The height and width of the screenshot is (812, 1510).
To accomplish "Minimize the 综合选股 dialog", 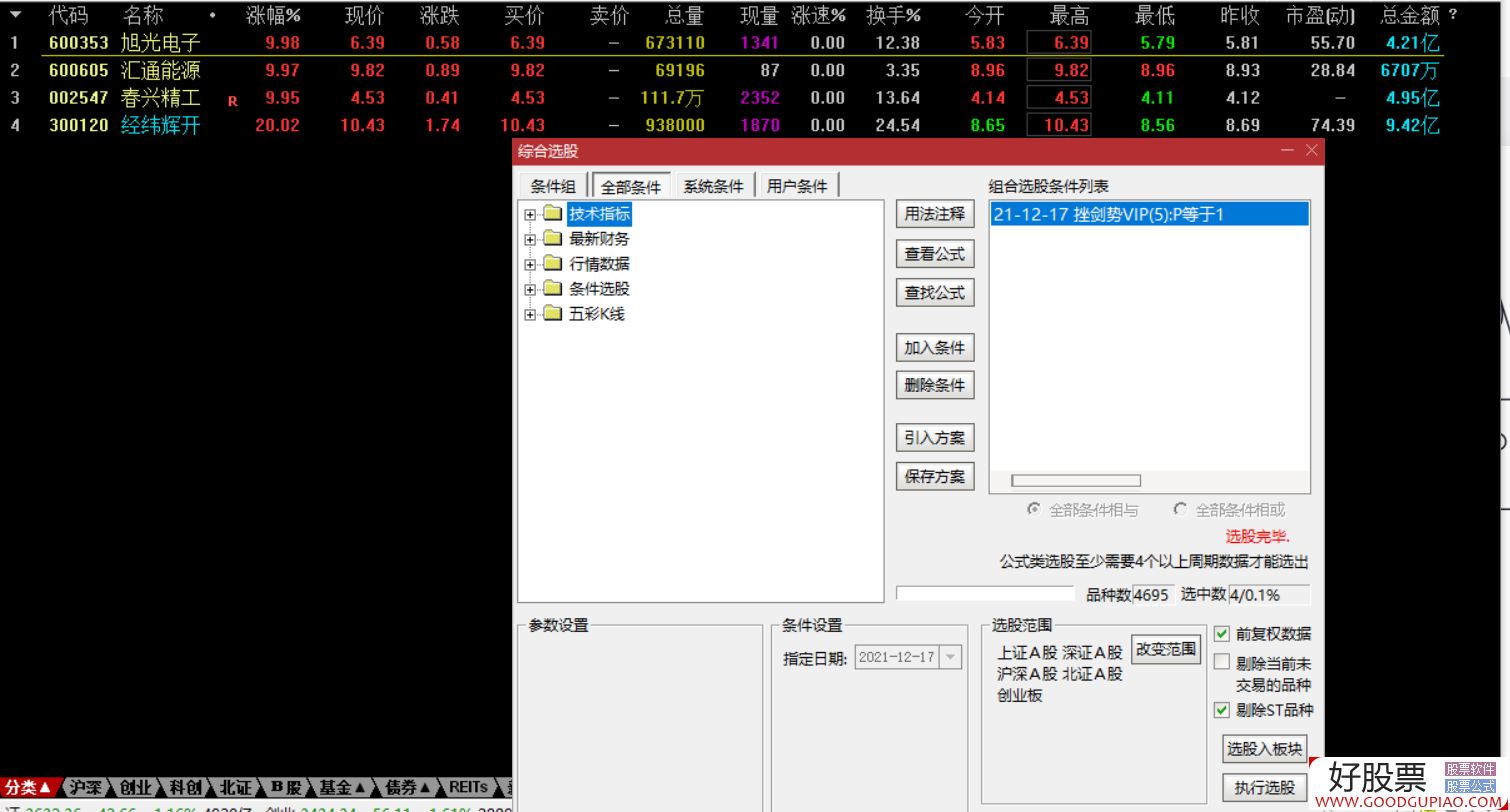I will 1286,150.
